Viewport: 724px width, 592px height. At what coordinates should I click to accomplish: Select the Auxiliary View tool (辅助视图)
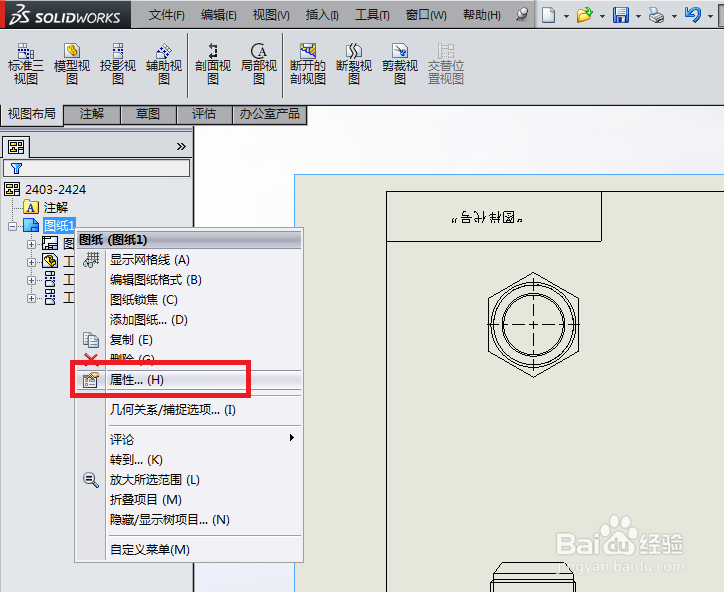click(x=164, y=64)
